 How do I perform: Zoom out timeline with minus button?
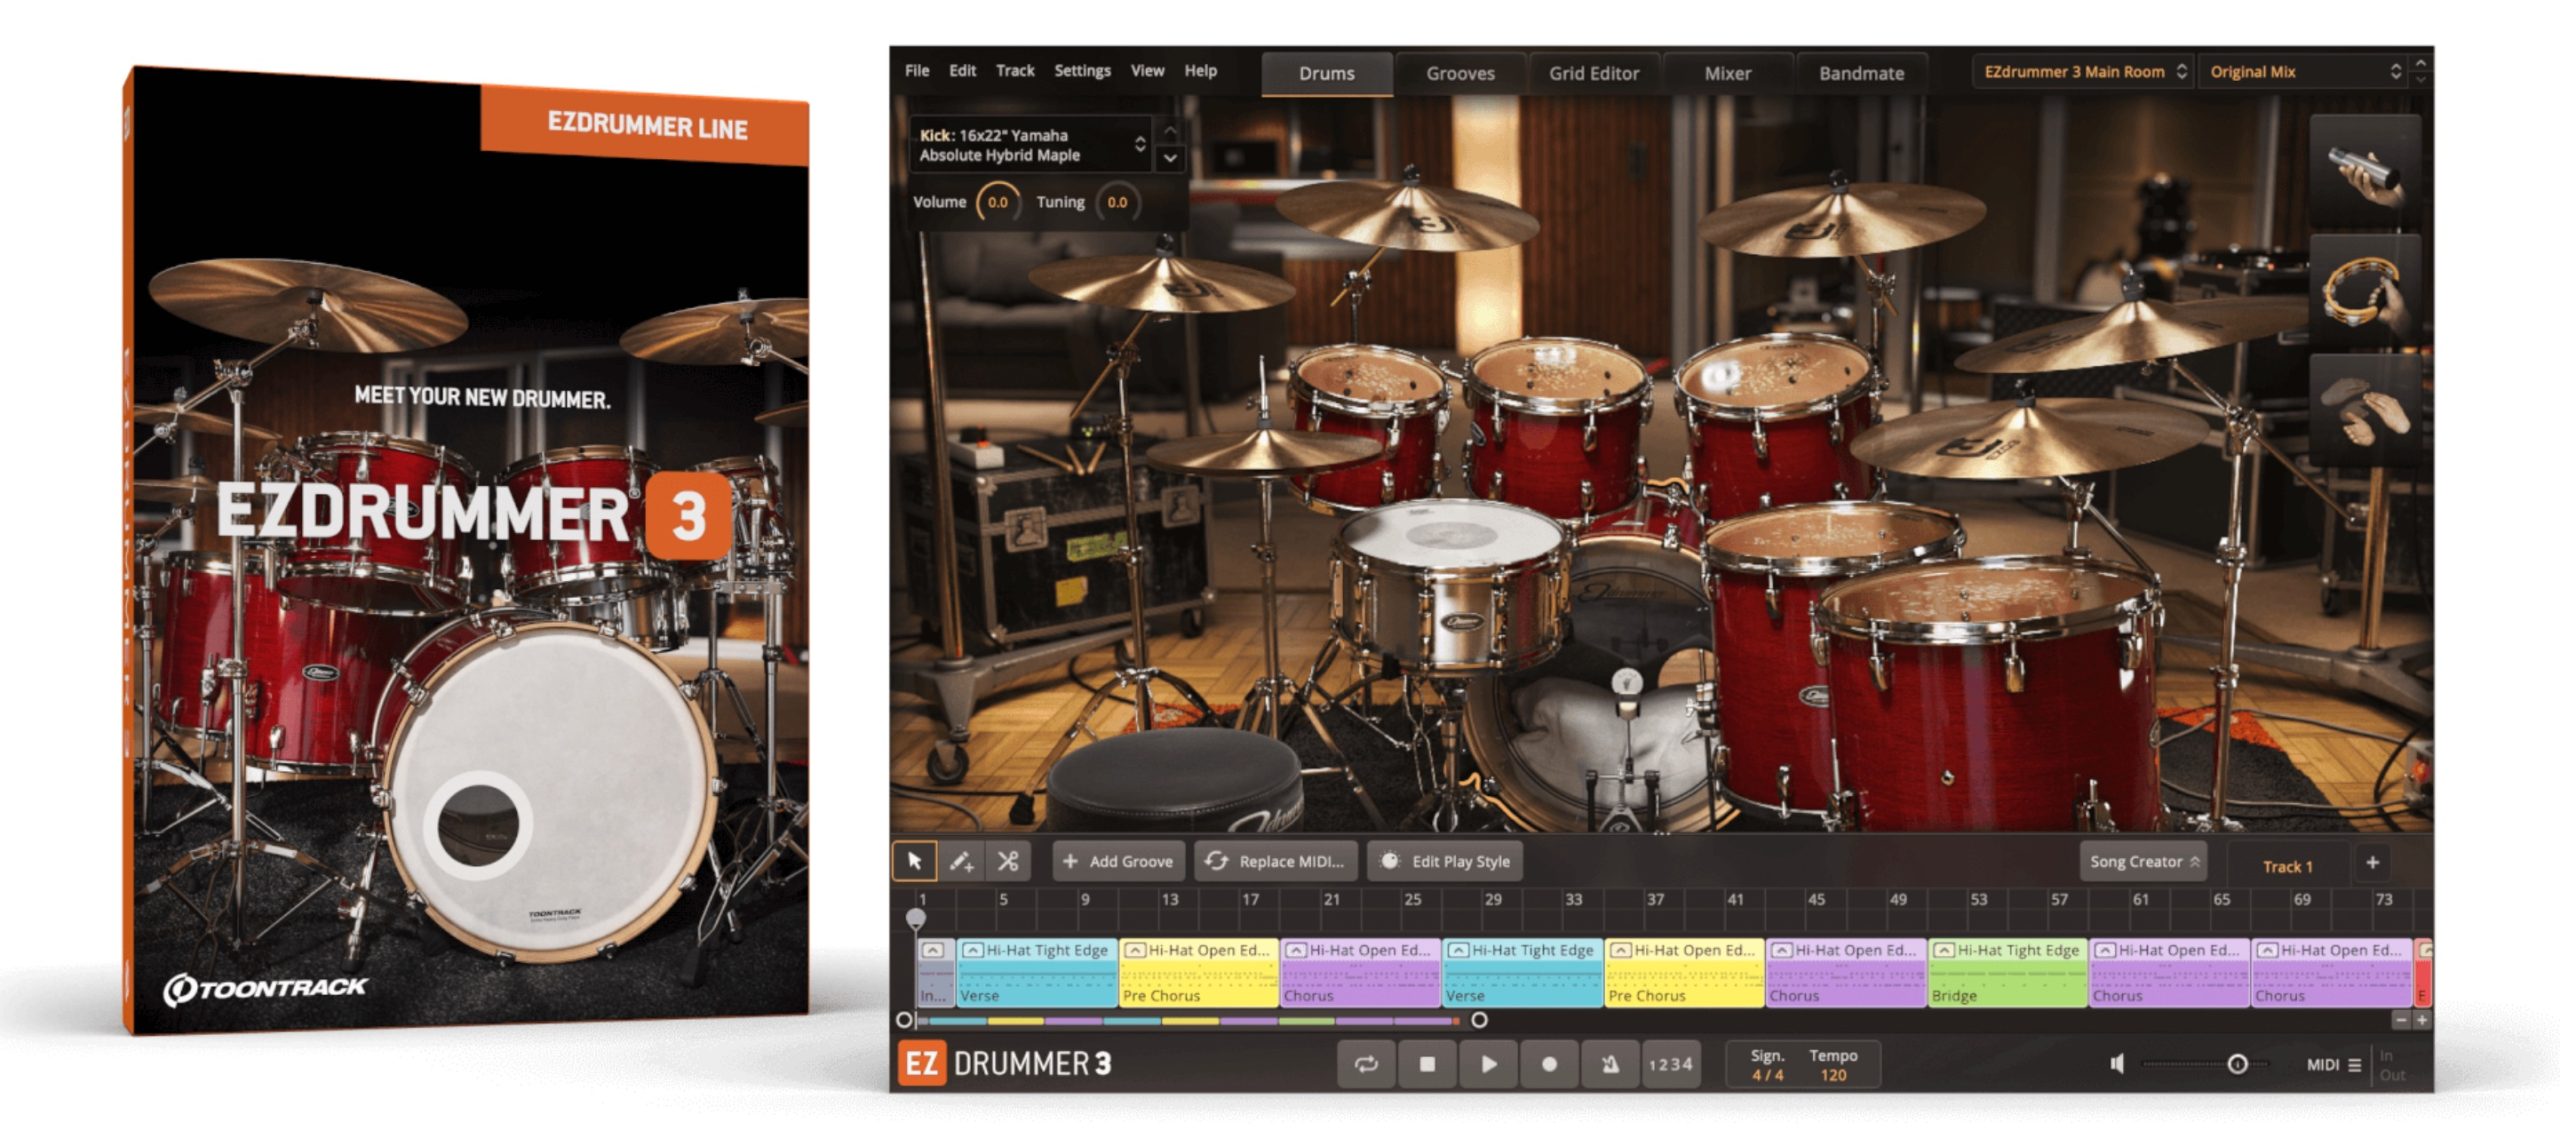point(2401,1020)
